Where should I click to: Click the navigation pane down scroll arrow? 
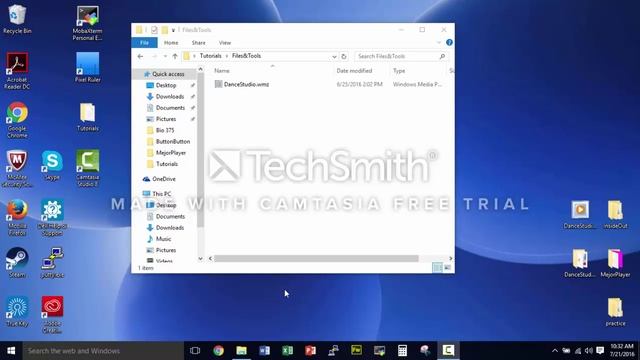coord(200,258)
